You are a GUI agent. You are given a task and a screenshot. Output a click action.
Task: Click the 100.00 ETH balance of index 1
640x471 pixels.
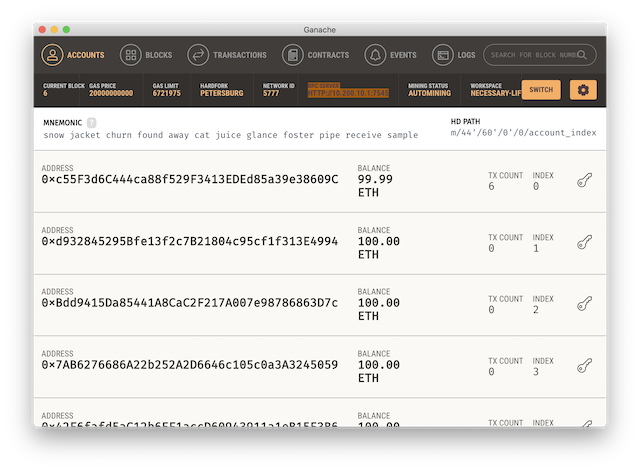coord(379,248)
